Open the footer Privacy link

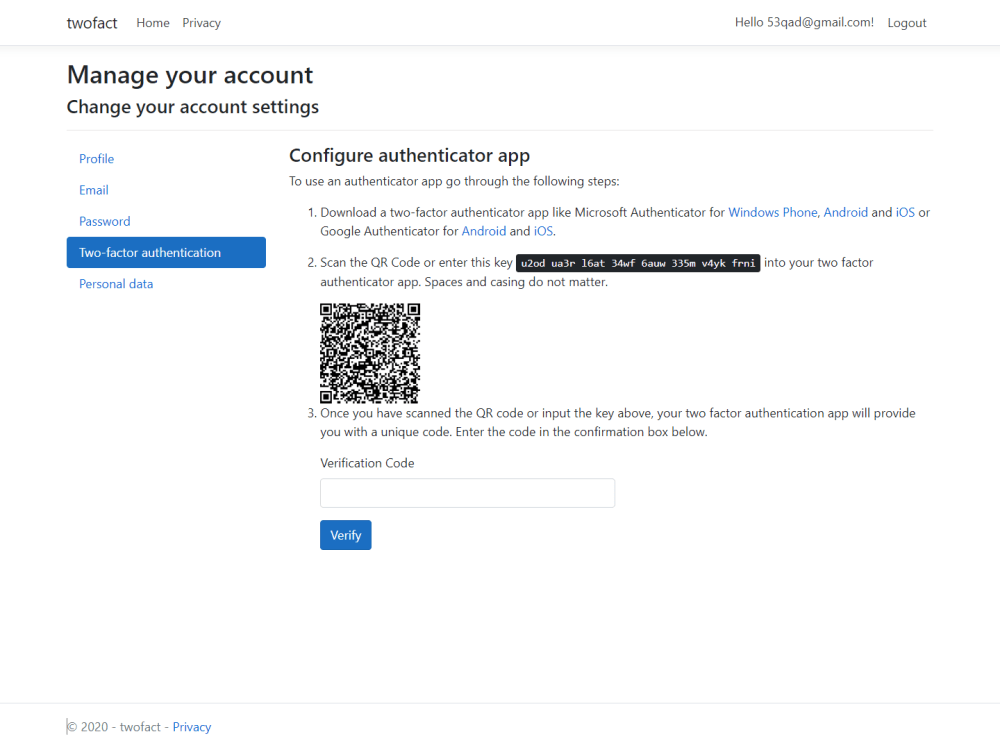point(191,727)
